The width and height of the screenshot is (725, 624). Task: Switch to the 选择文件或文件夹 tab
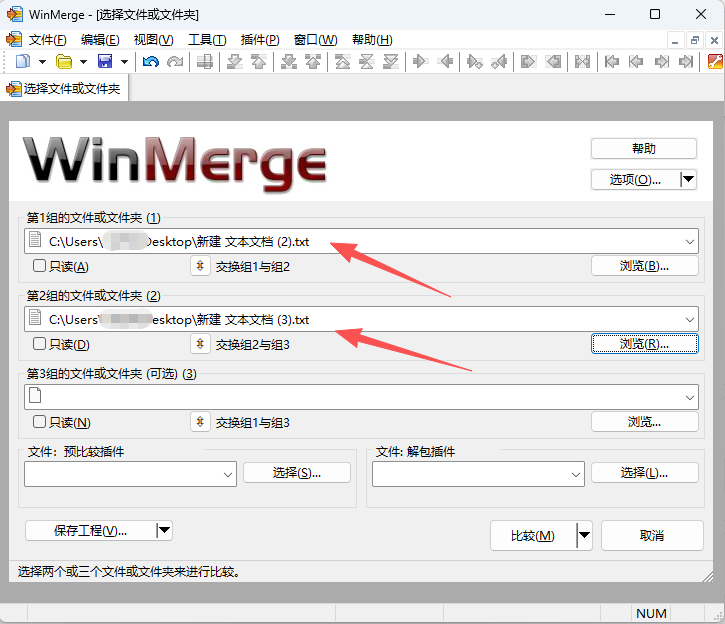tap(66, 88)
